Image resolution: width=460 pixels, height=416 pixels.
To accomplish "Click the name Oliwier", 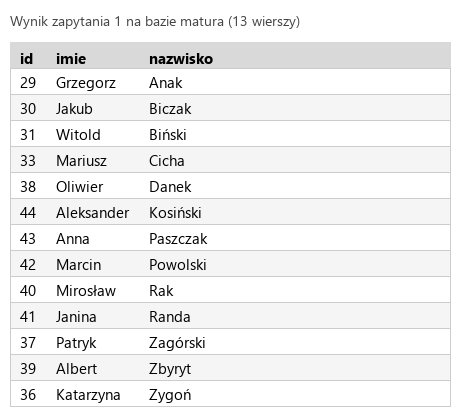I will click(x=79, y=187).
